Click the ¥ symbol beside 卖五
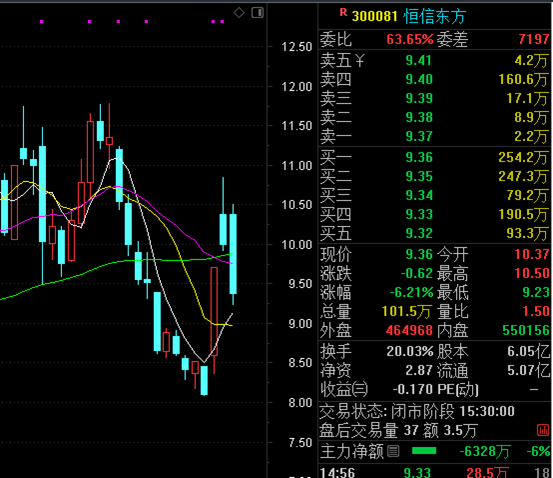553x478 pixels. (359, 61)
